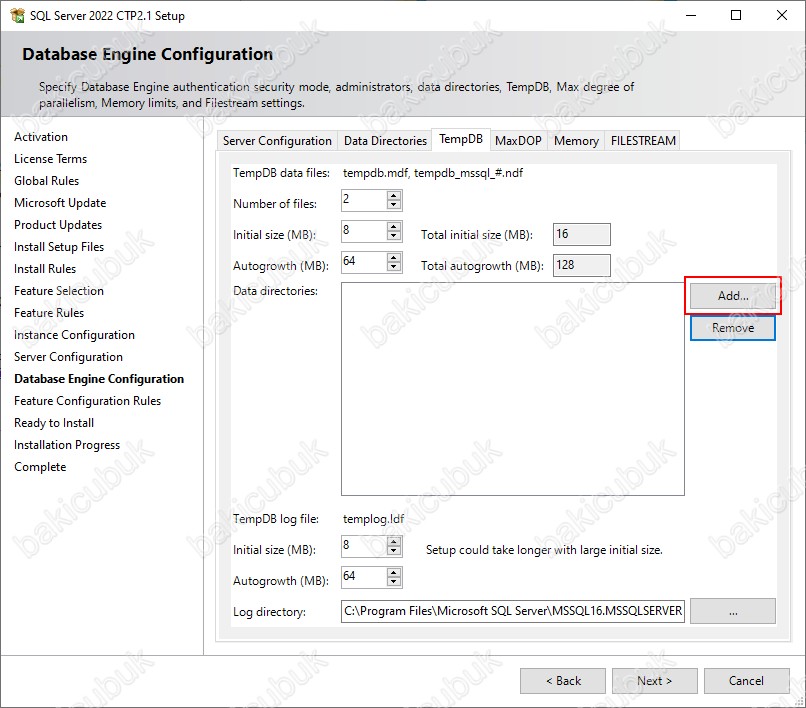Select Feature Configuration Rules in the sidebar
This screenshot has height=708, width=806.
pyautogui.click(x=87, y=401)
